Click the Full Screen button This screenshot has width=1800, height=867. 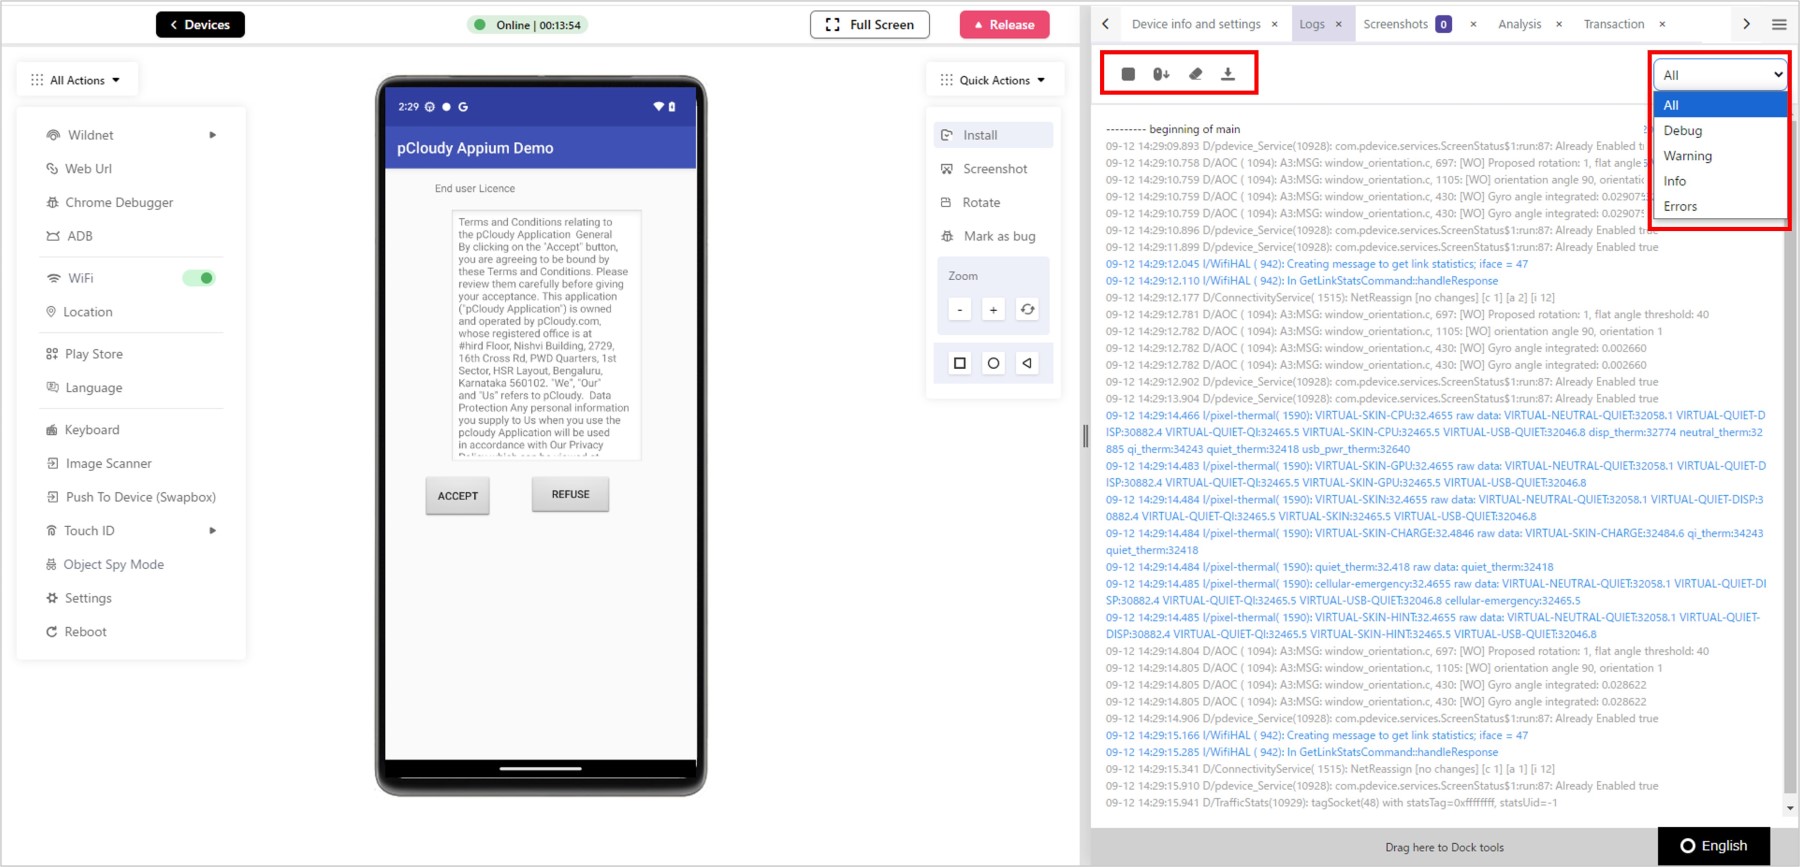pyautogui.click(x=870, y=25)
